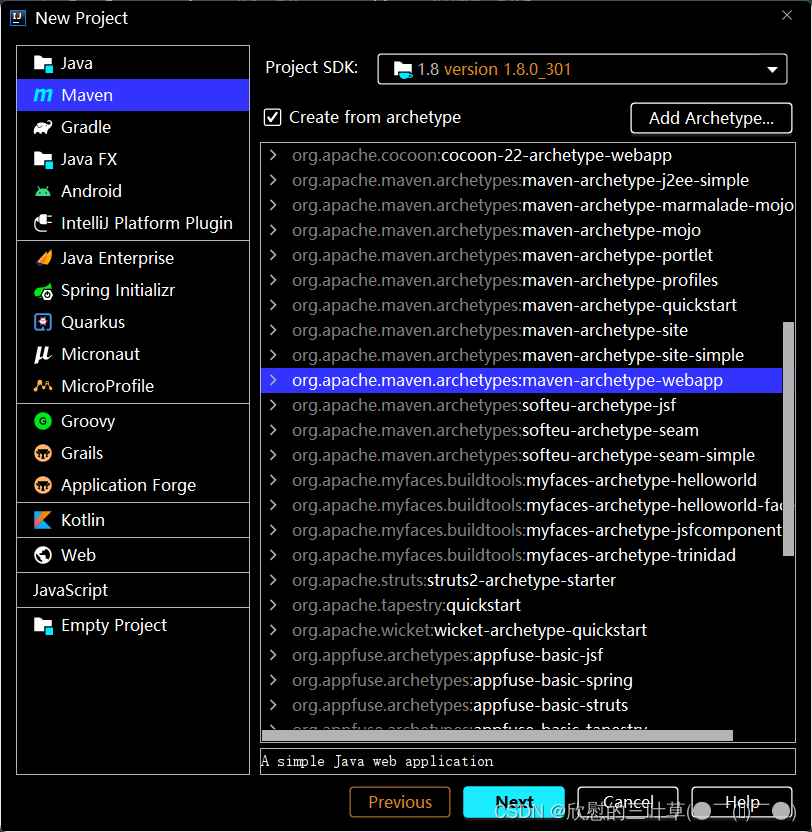The width and height of the screenshot is (812, 832).
Task: Click the archetype list horizontal scrollbar
Action: click(x=497, y=735)
